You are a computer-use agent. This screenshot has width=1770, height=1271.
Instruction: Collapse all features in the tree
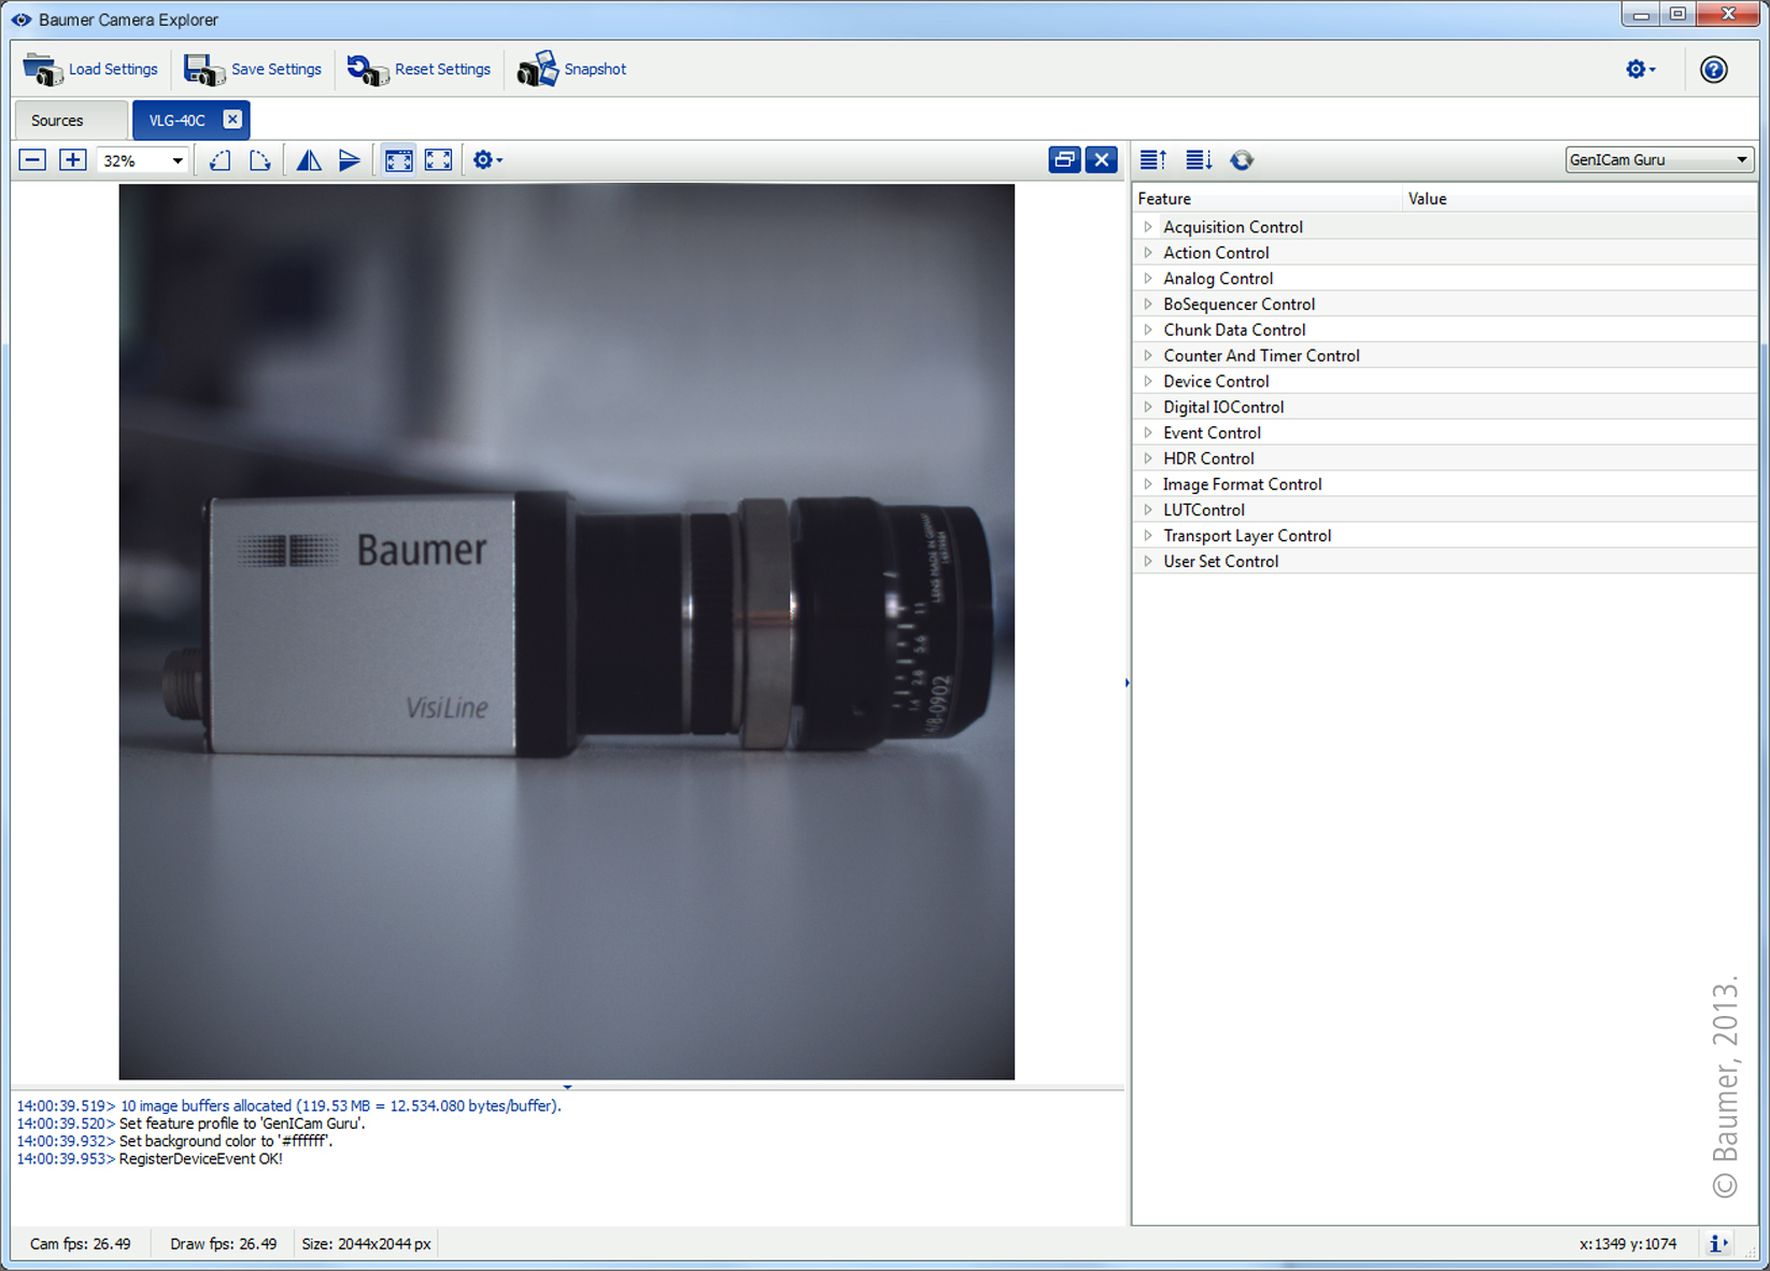[1153, 160]
